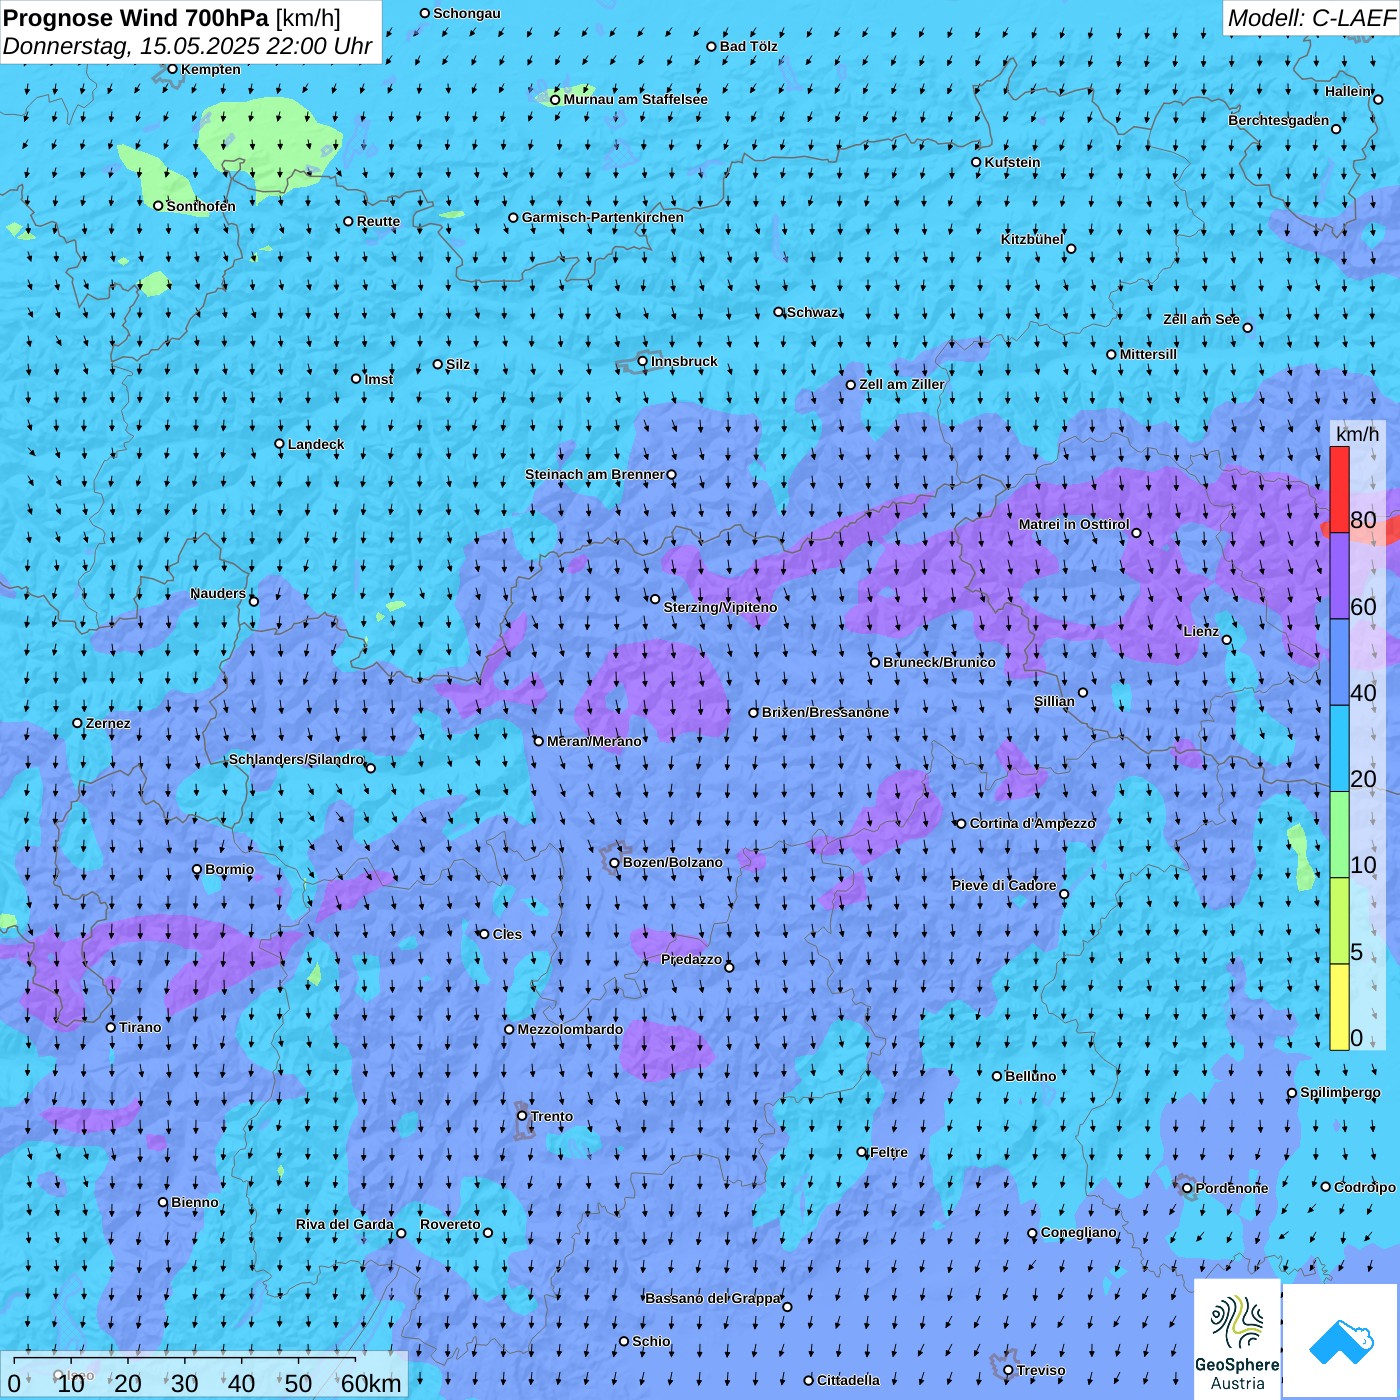The image size is (1400, 1400).
Task: Click the 'Bassano del Grappa' label
Action: click(713, 1298)
